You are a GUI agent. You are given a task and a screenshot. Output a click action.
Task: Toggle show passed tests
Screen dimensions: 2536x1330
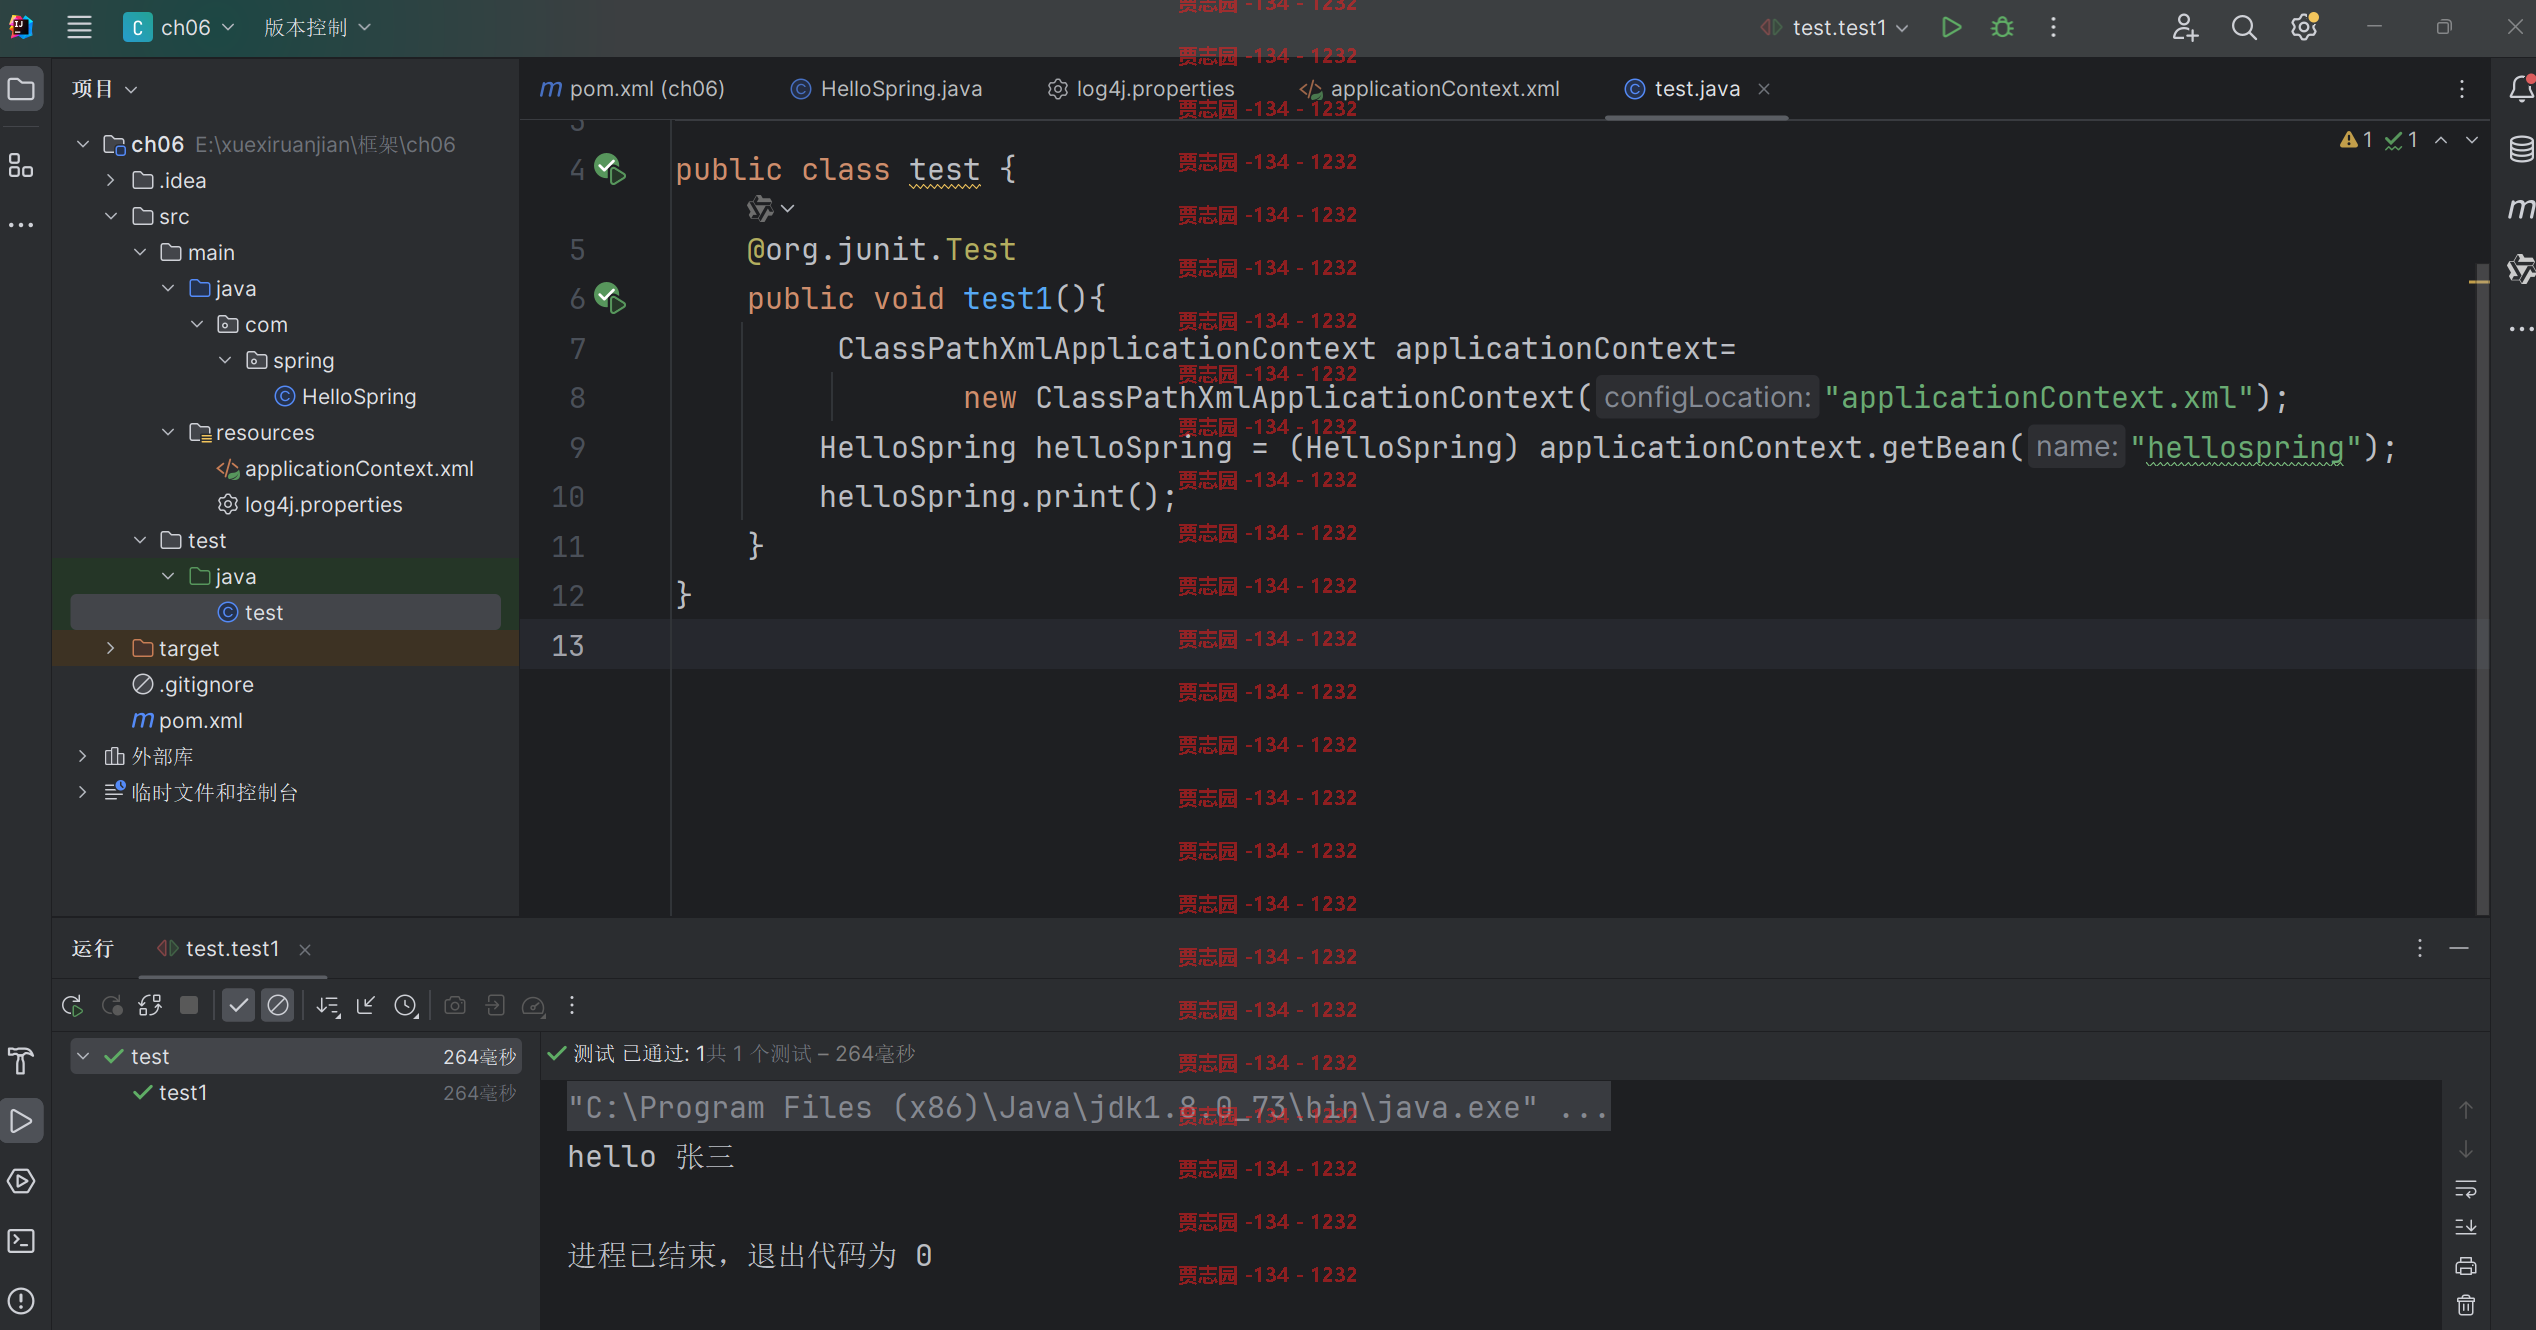[x=238, y=1006]
